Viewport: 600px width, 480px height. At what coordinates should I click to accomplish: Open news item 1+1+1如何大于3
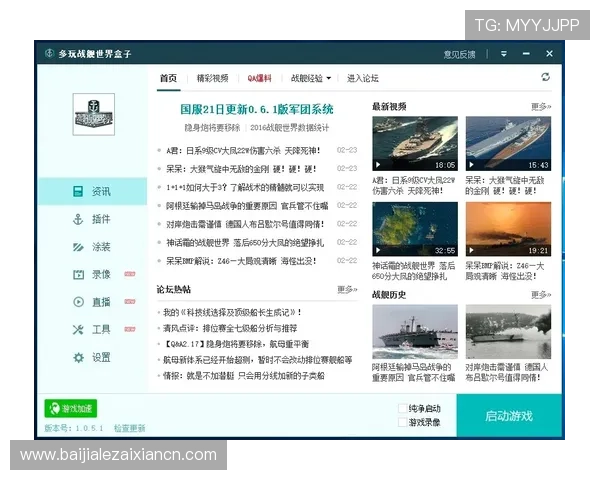click(x=245, y=188)
